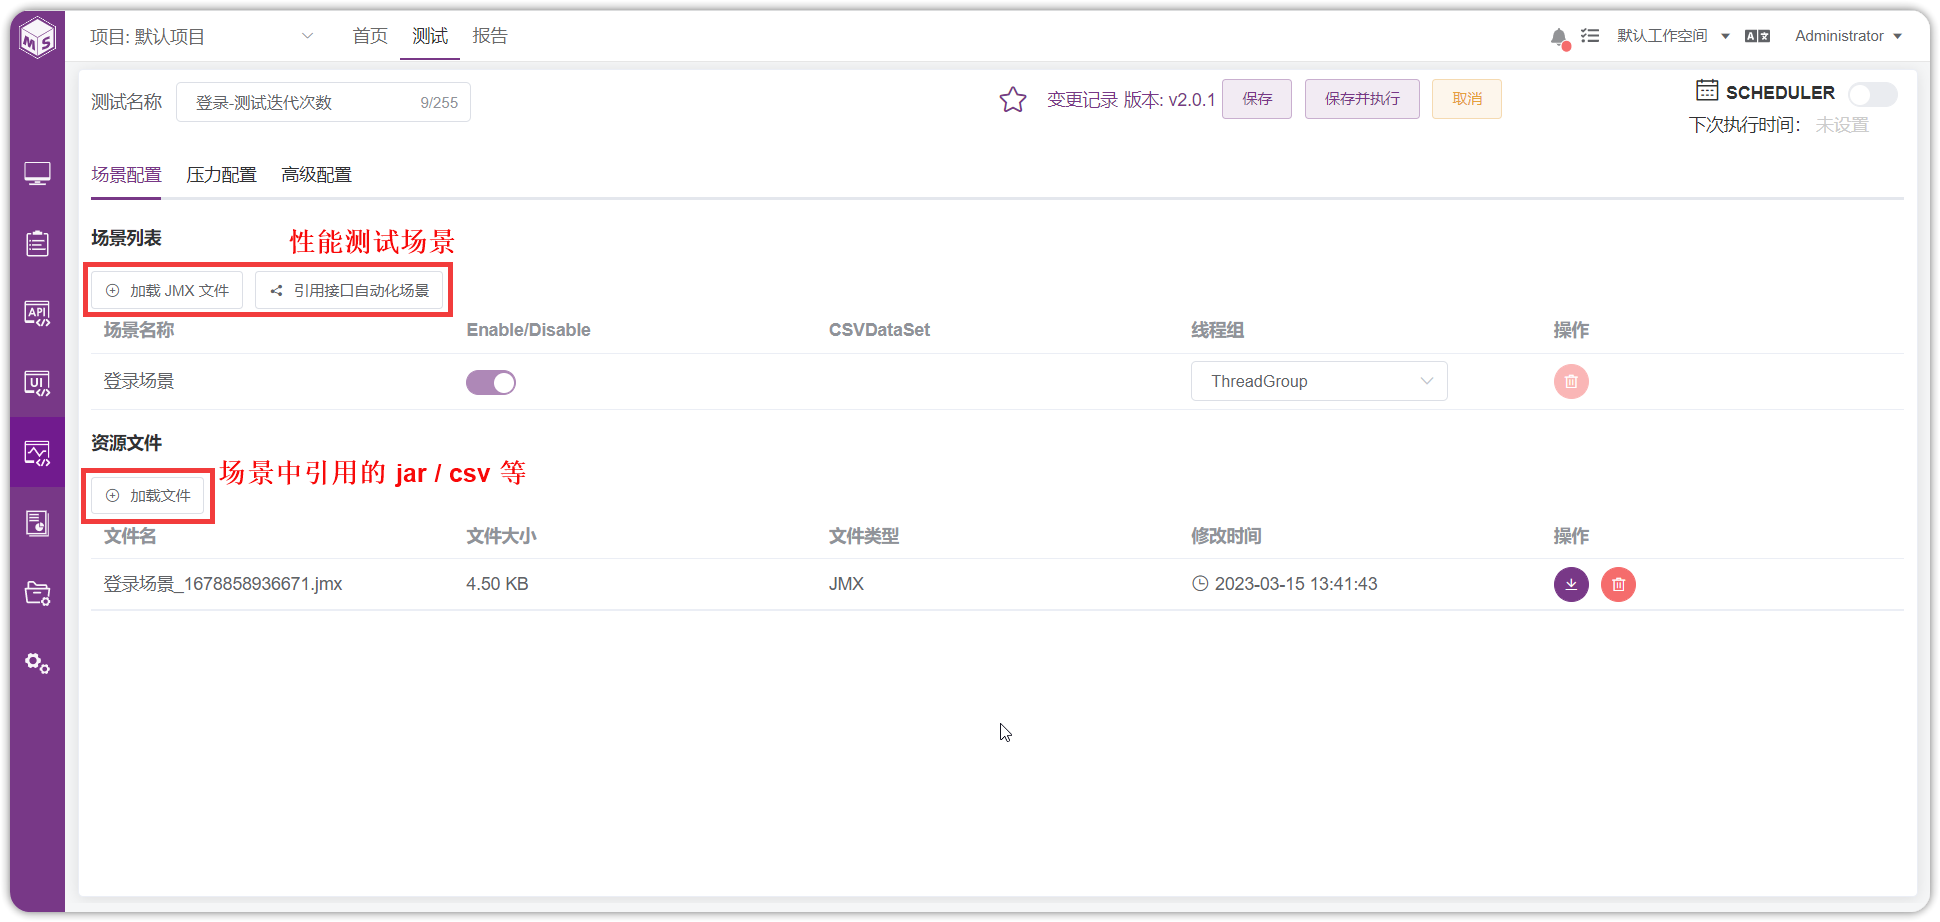Click the 登录场景_1678858936671.jmx file name

point(223,584)
